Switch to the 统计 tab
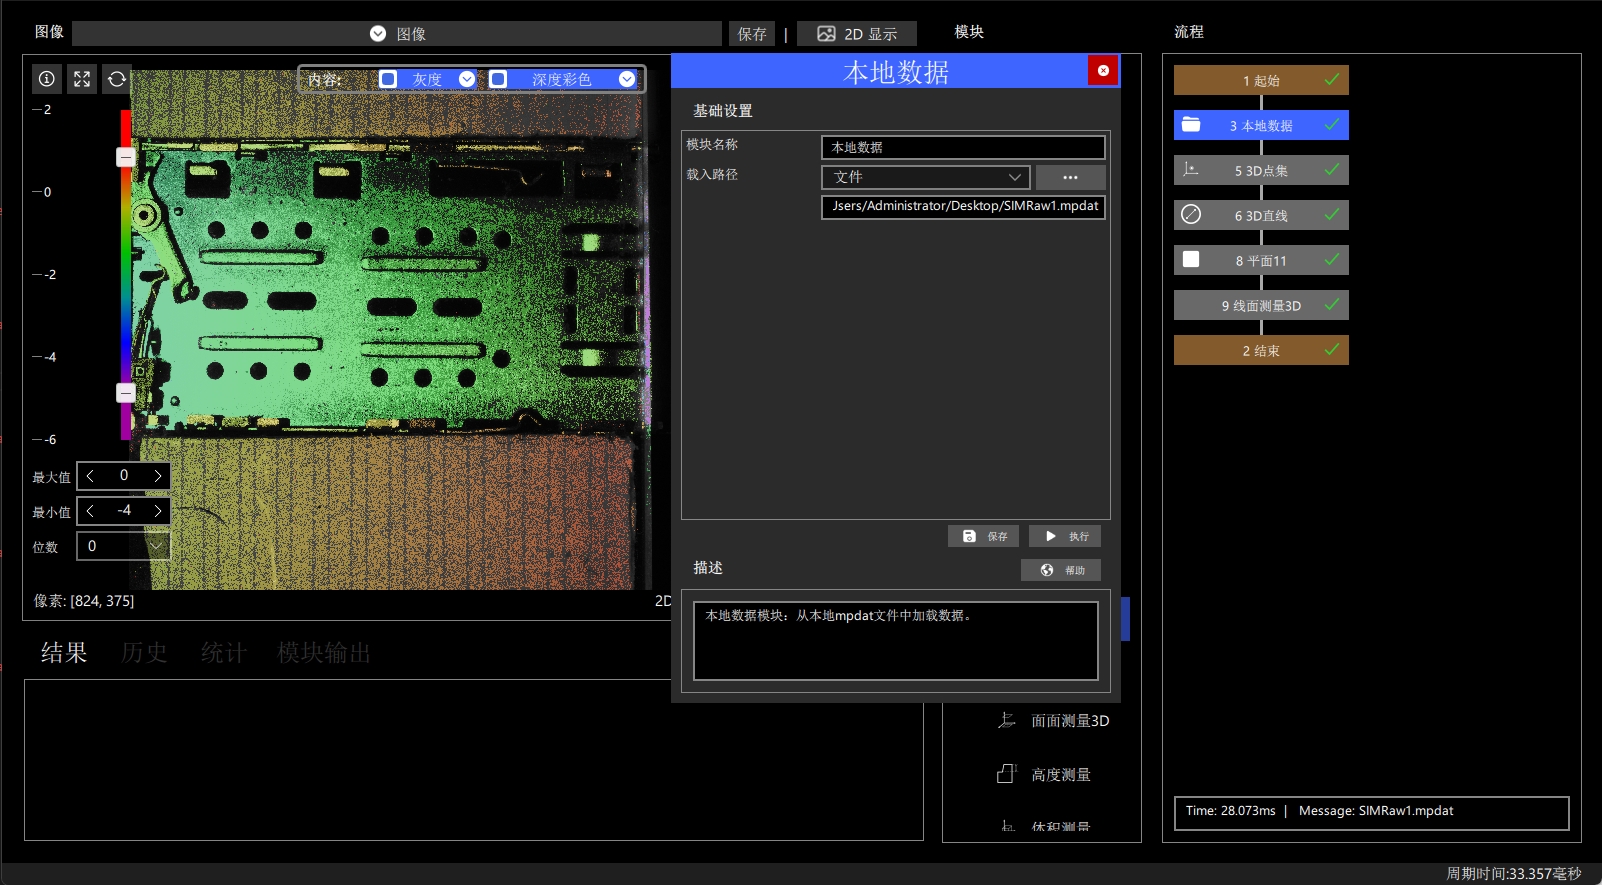The image size is (1602, 885). pos(224,653)
